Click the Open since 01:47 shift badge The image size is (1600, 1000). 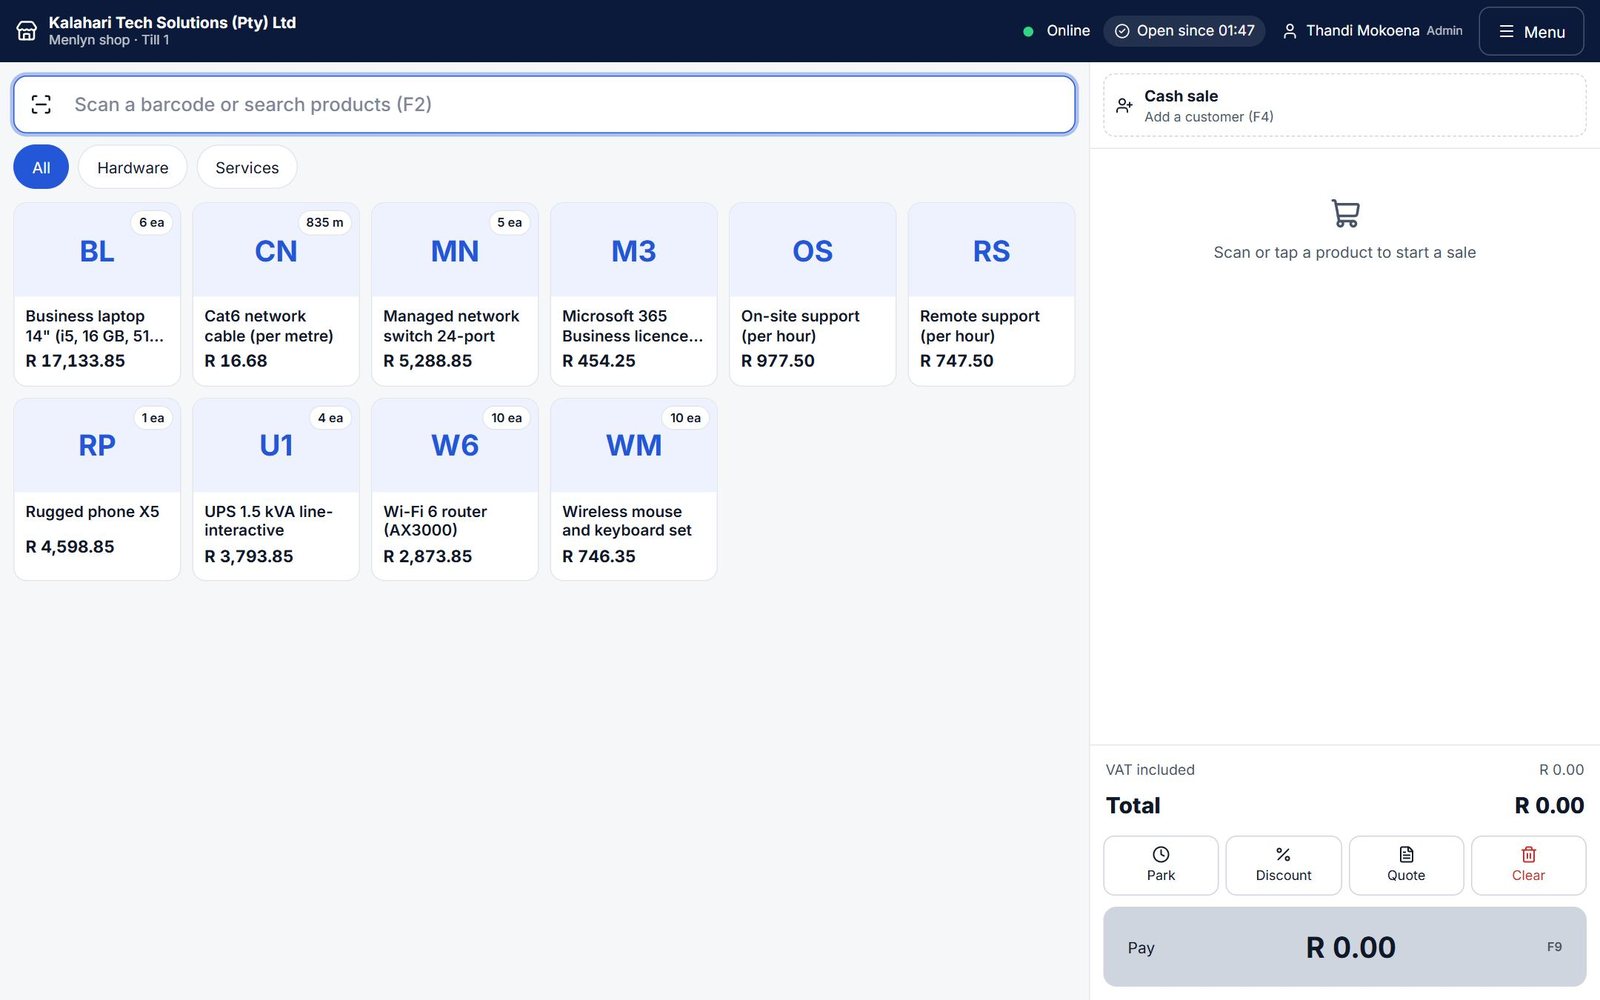click(x=1184, y=31)
